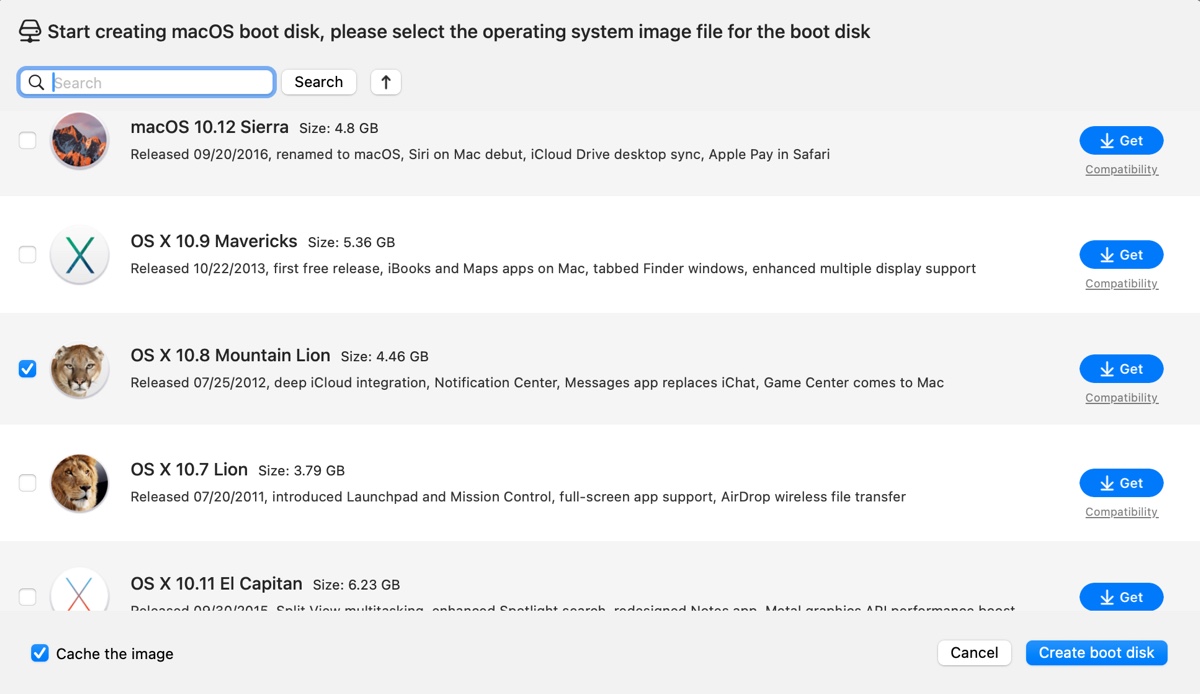1200x694 pixels.
Task: Get the OS X 10.7 Lion image
Action: pyautogui.click(x=1121, y=483)
